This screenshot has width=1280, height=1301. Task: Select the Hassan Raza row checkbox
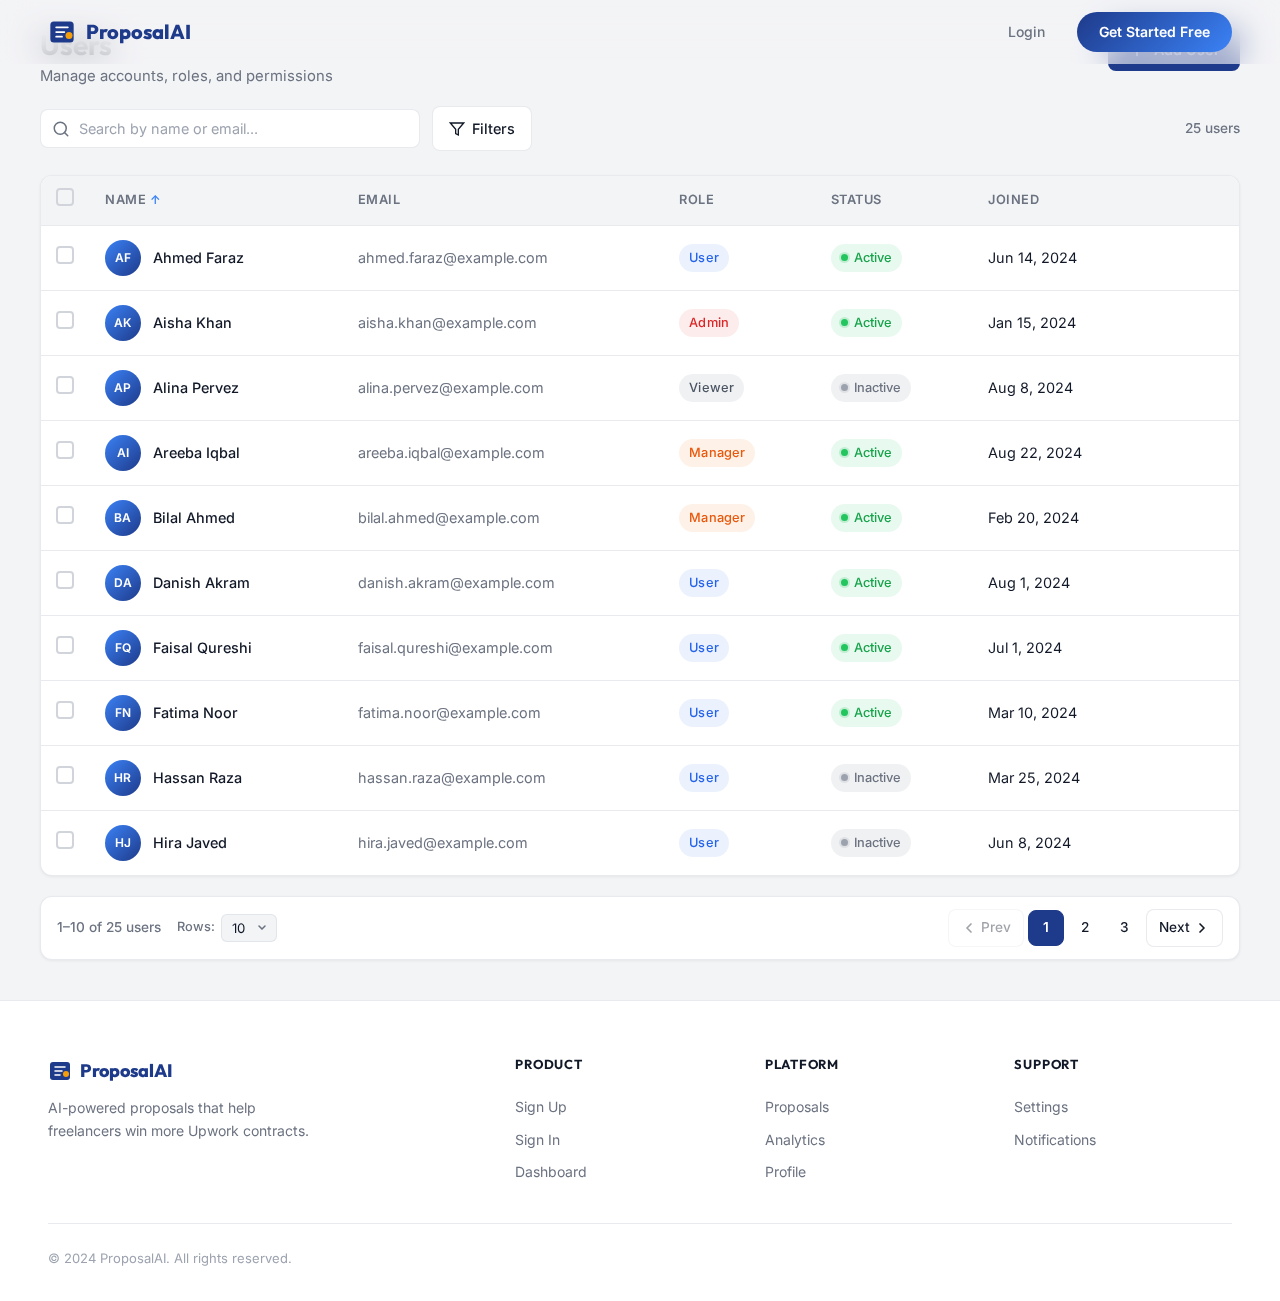coord(65,775)
